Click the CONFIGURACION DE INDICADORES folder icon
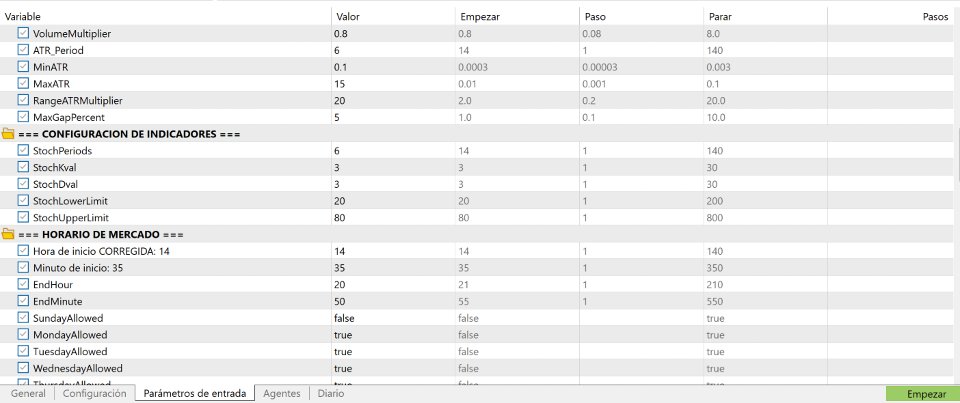Image resolution: width=960 pixels, height=403 pixels. click(x=8, y=133)
